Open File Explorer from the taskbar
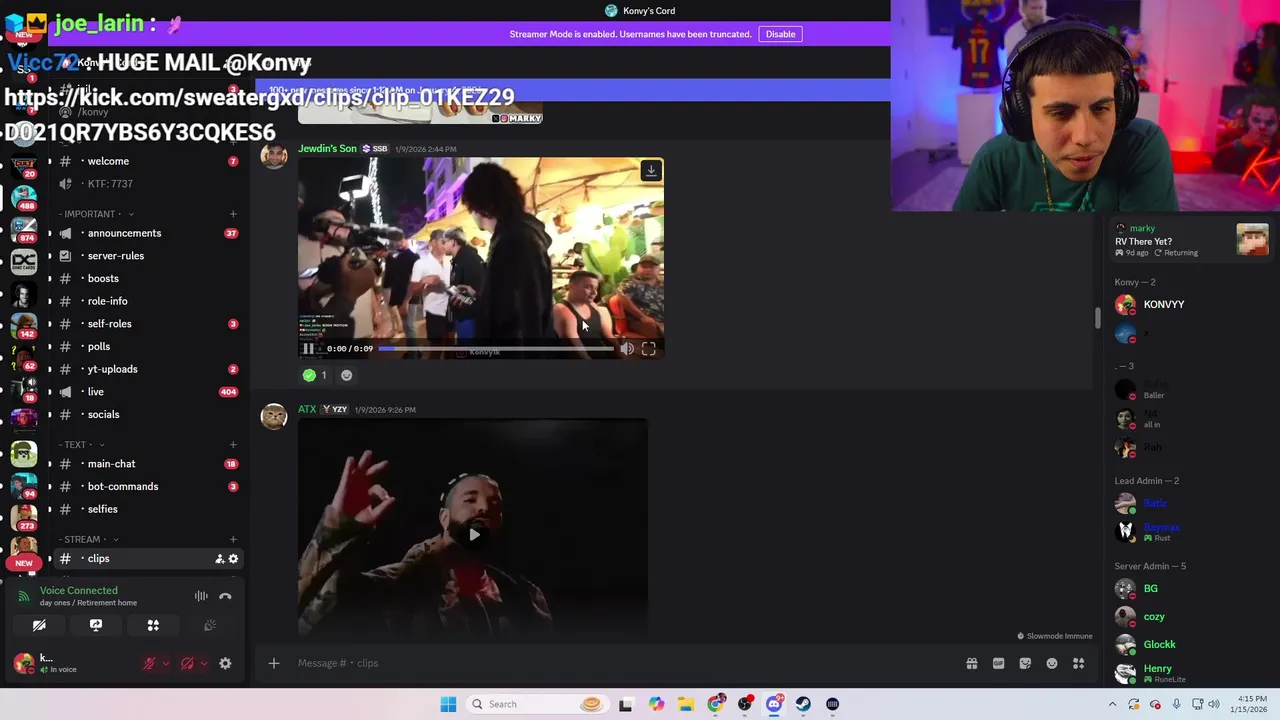The width and height of the screenshot is (1280, 720). click(x=686, y=704)
